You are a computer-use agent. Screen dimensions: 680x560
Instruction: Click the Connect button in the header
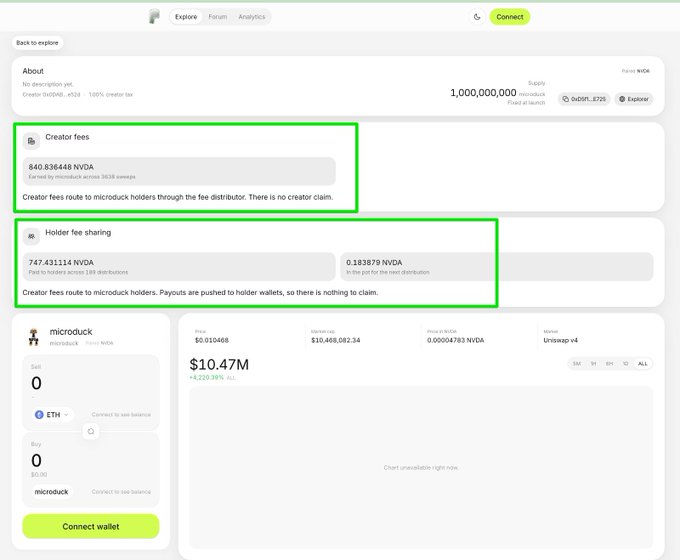tap(510, 17)
